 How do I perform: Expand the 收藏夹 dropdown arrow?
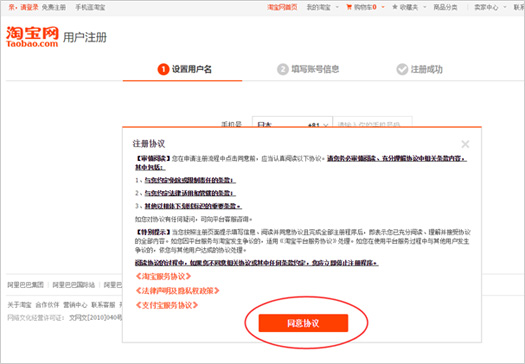pos(425,7)
